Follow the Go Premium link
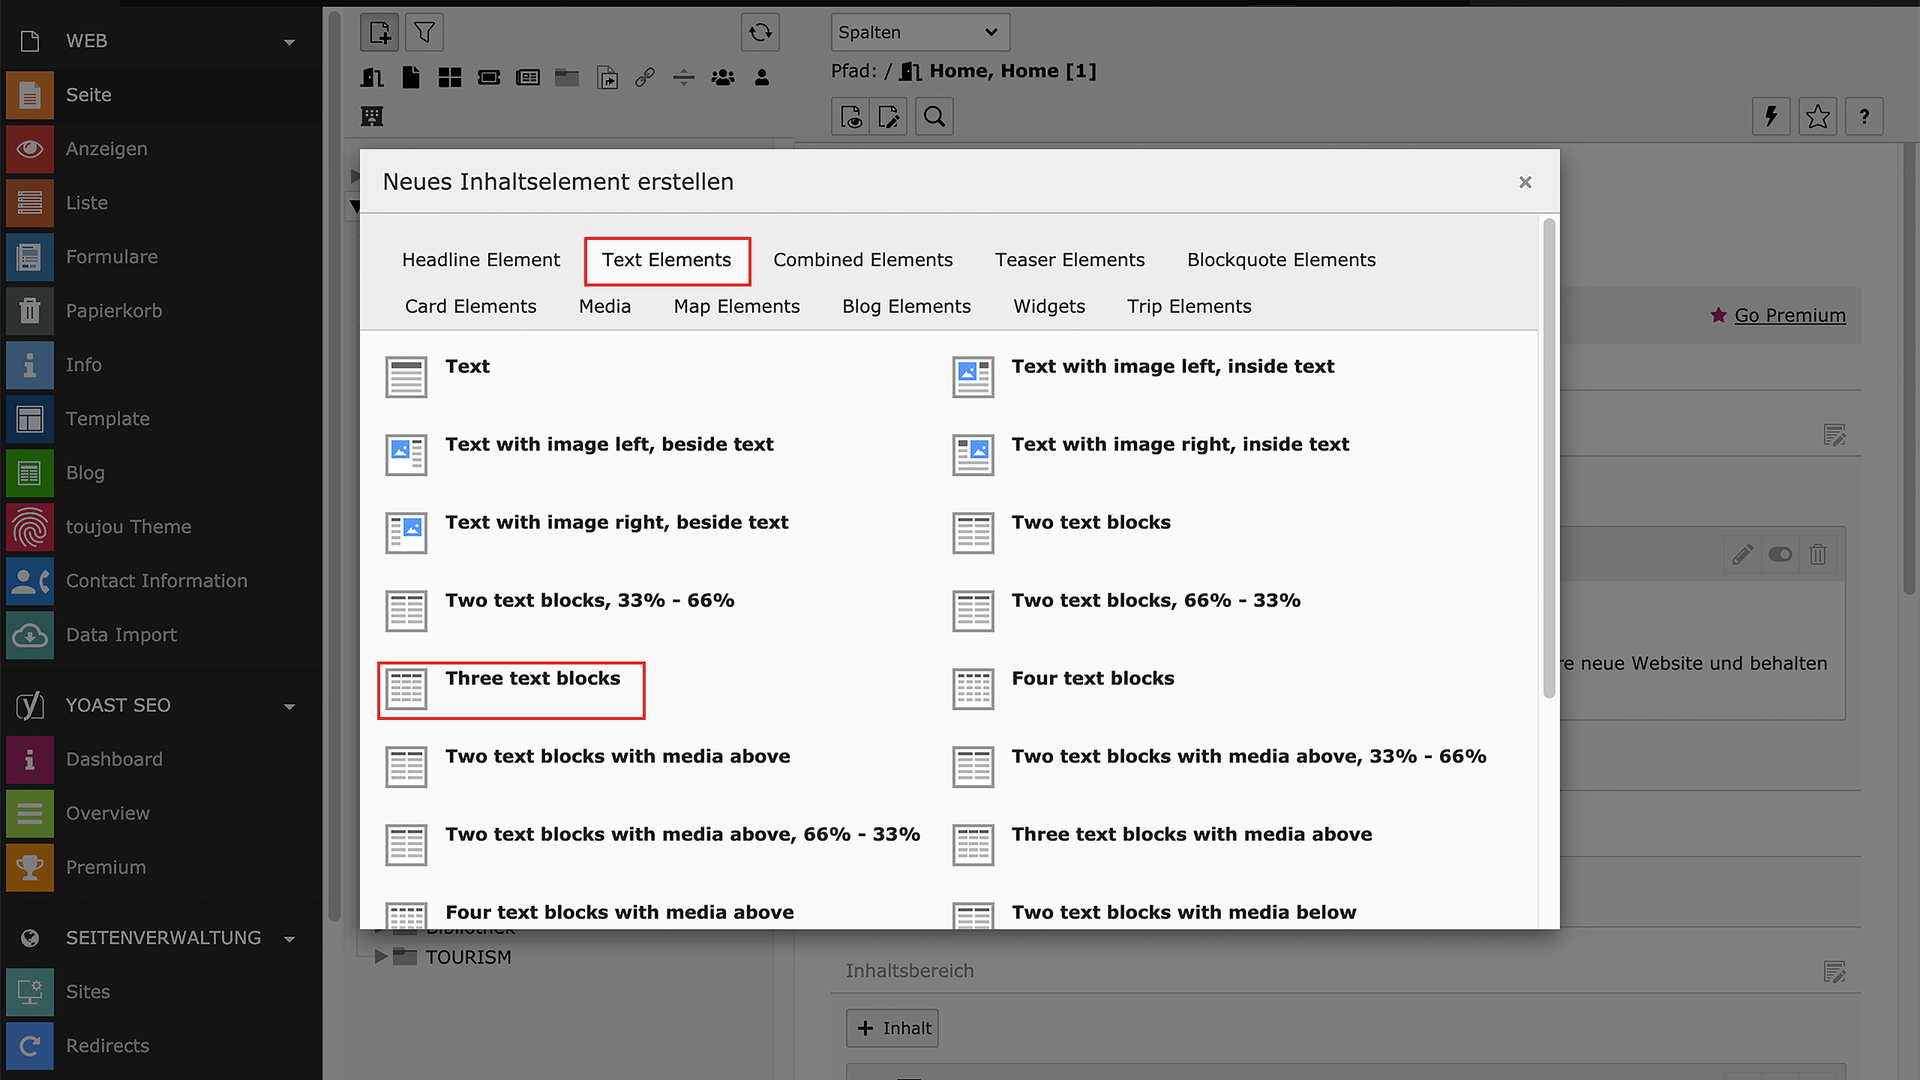The height and width of the screenshot is (1080, 1920). coord(1789,315)
